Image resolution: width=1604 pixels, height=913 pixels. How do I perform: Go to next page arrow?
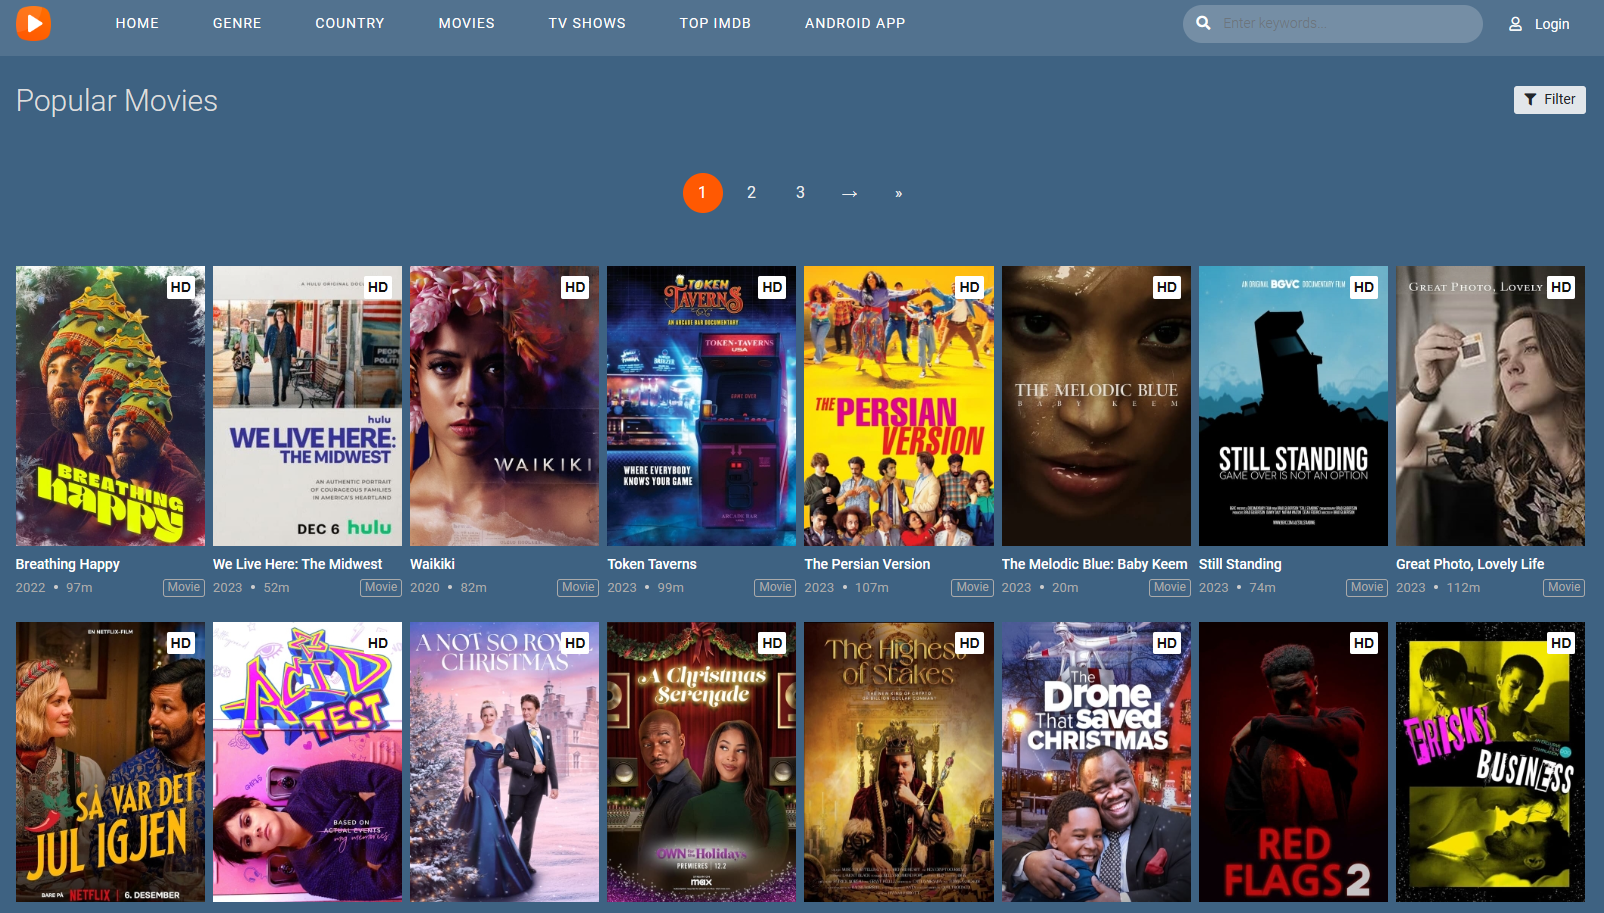tap(849, 193)
